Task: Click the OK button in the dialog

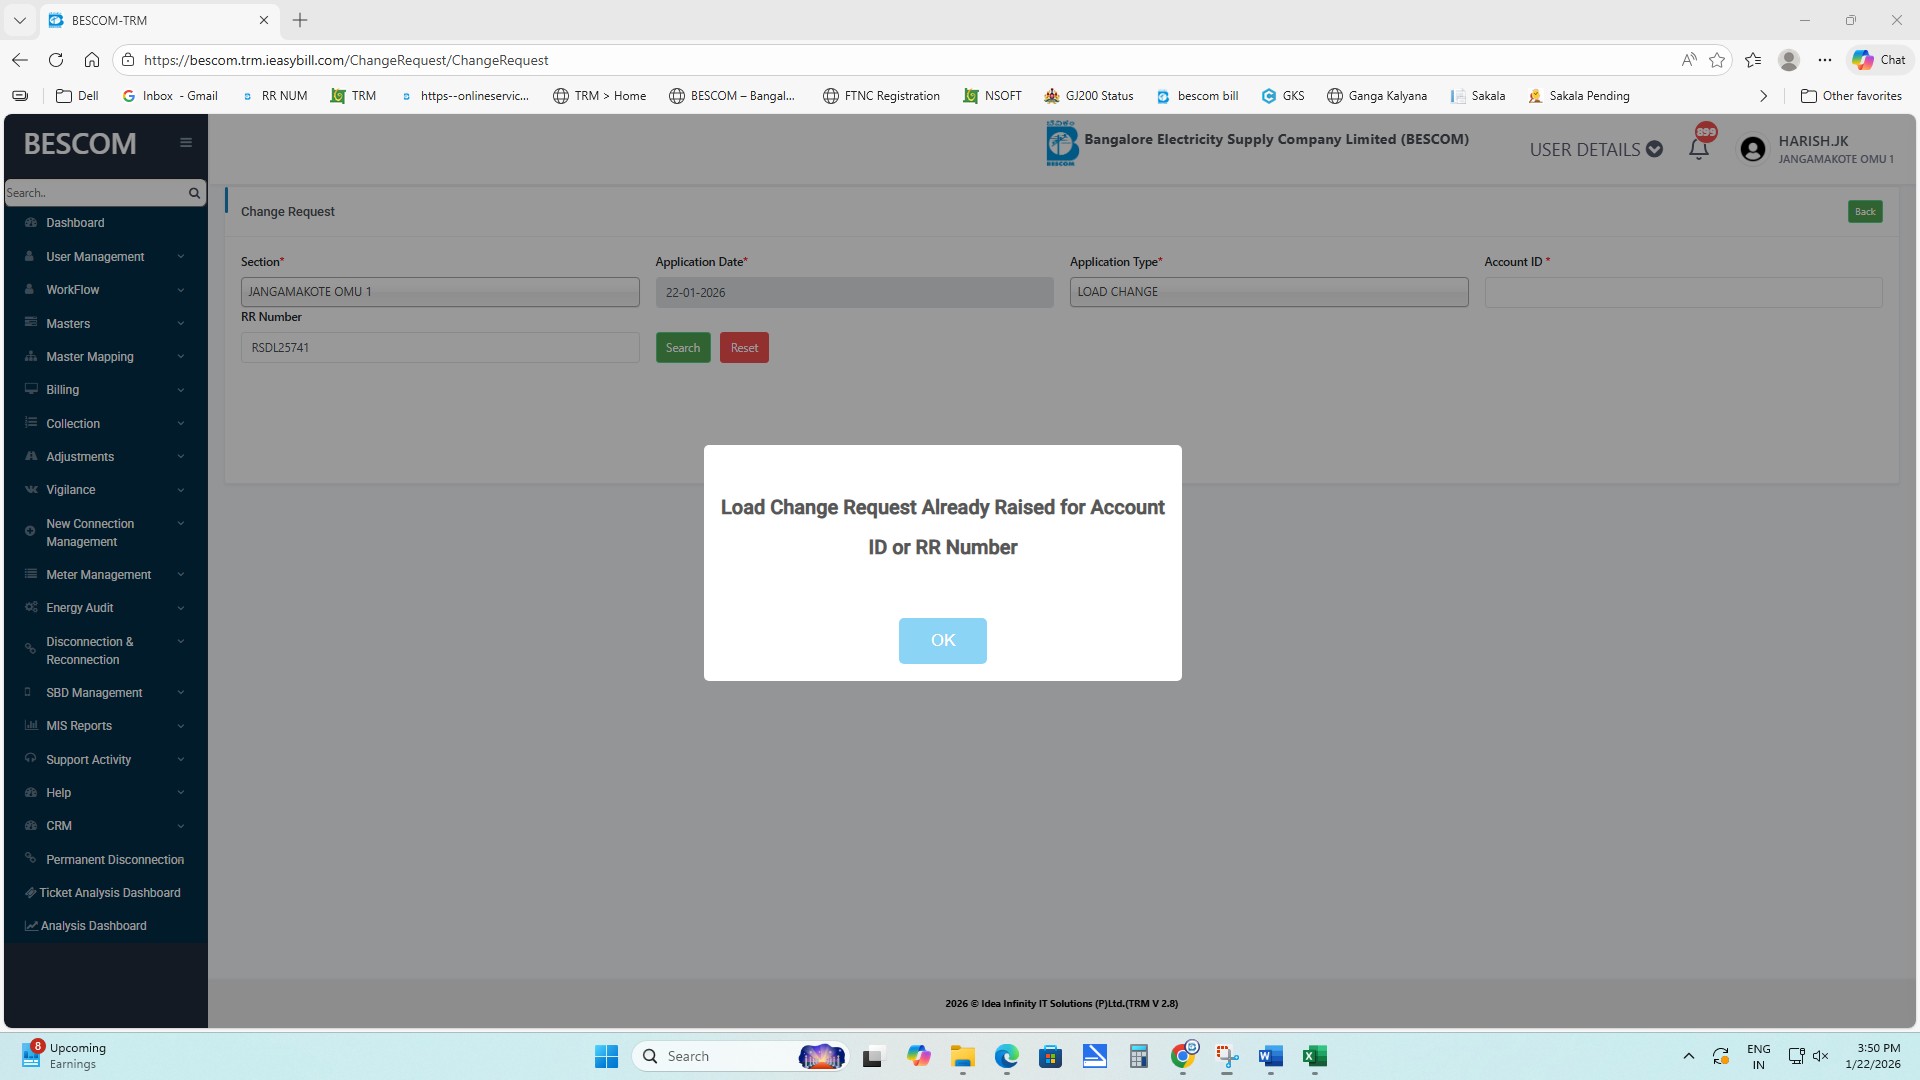Action: 942,640
